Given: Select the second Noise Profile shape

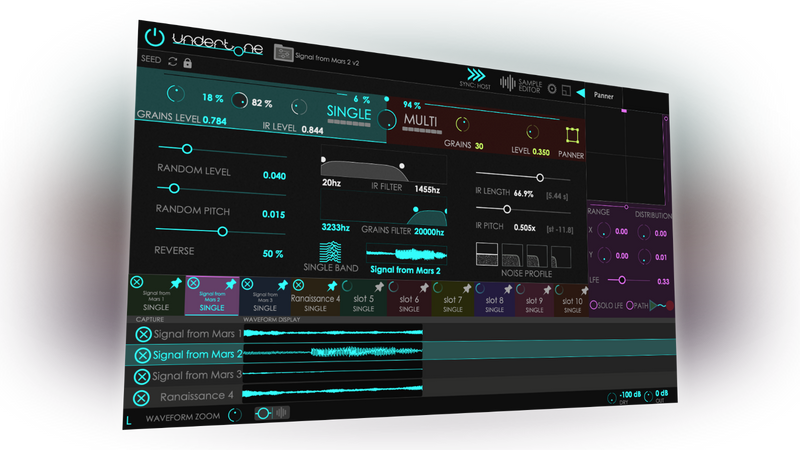Looking at the screenshot, I should 512,255.
